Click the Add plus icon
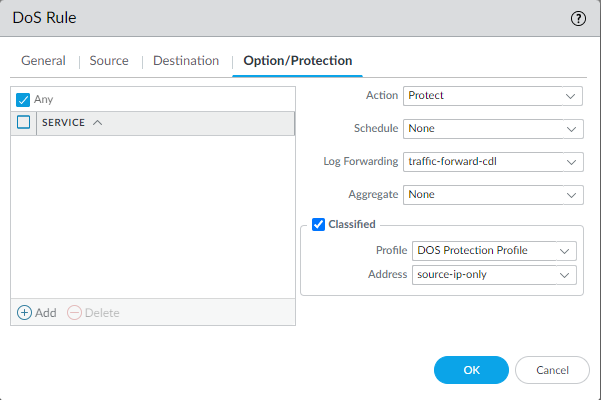 (x=25, y=313)
